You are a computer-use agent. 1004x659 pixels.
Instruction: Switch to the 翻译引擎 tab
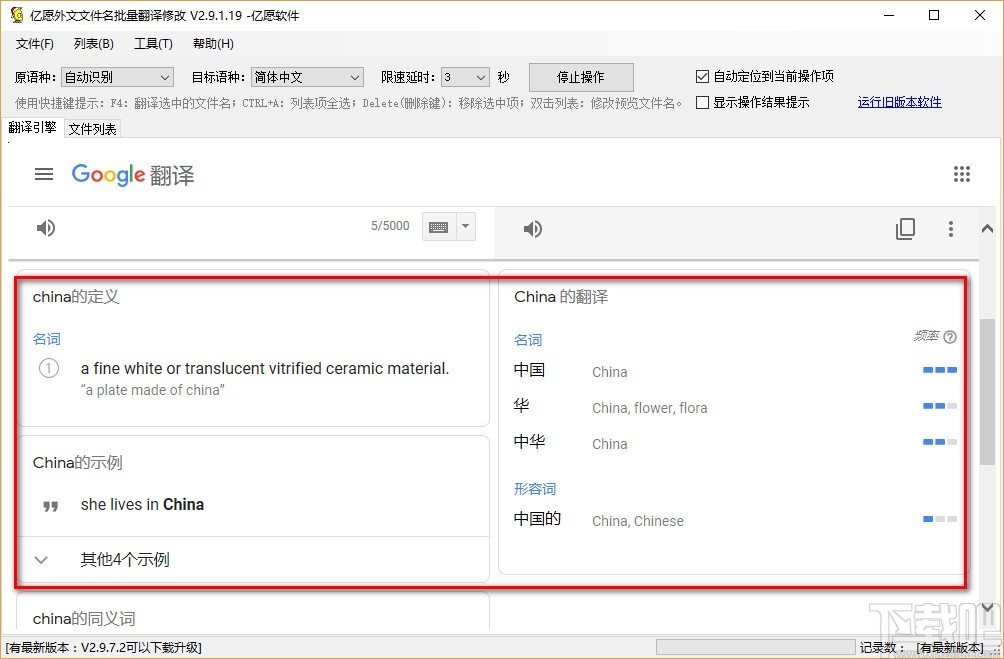[x=33, y=127]
